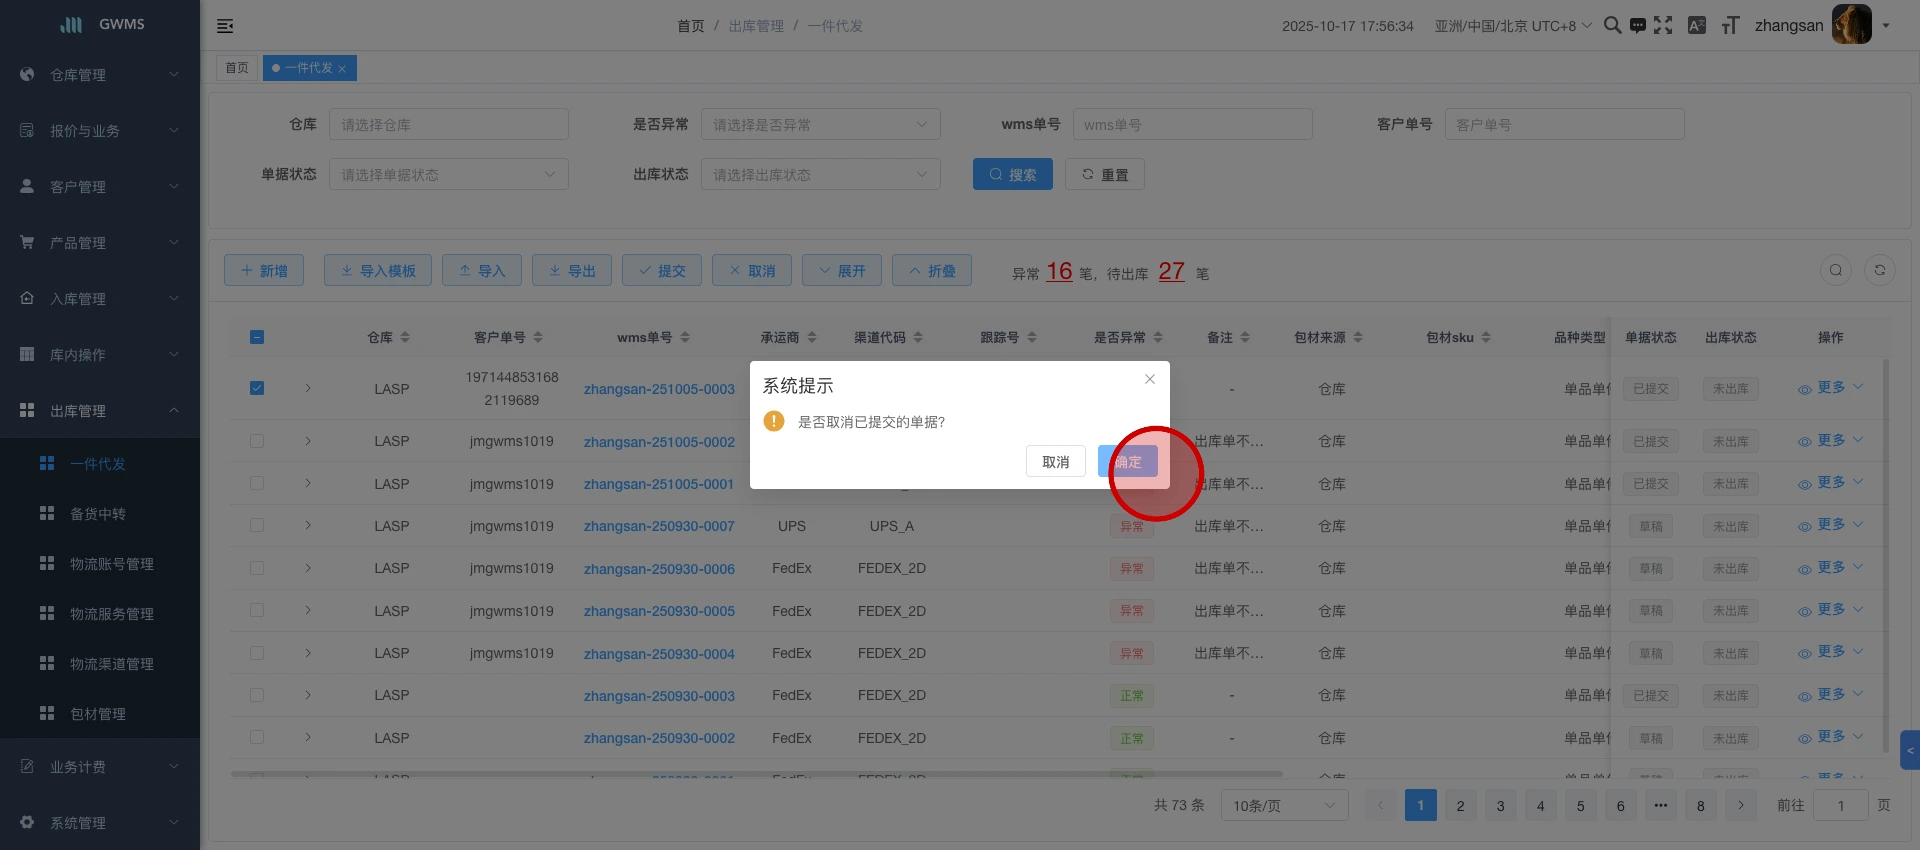Open the font size adjustment icon

[x=1730, y=26]
